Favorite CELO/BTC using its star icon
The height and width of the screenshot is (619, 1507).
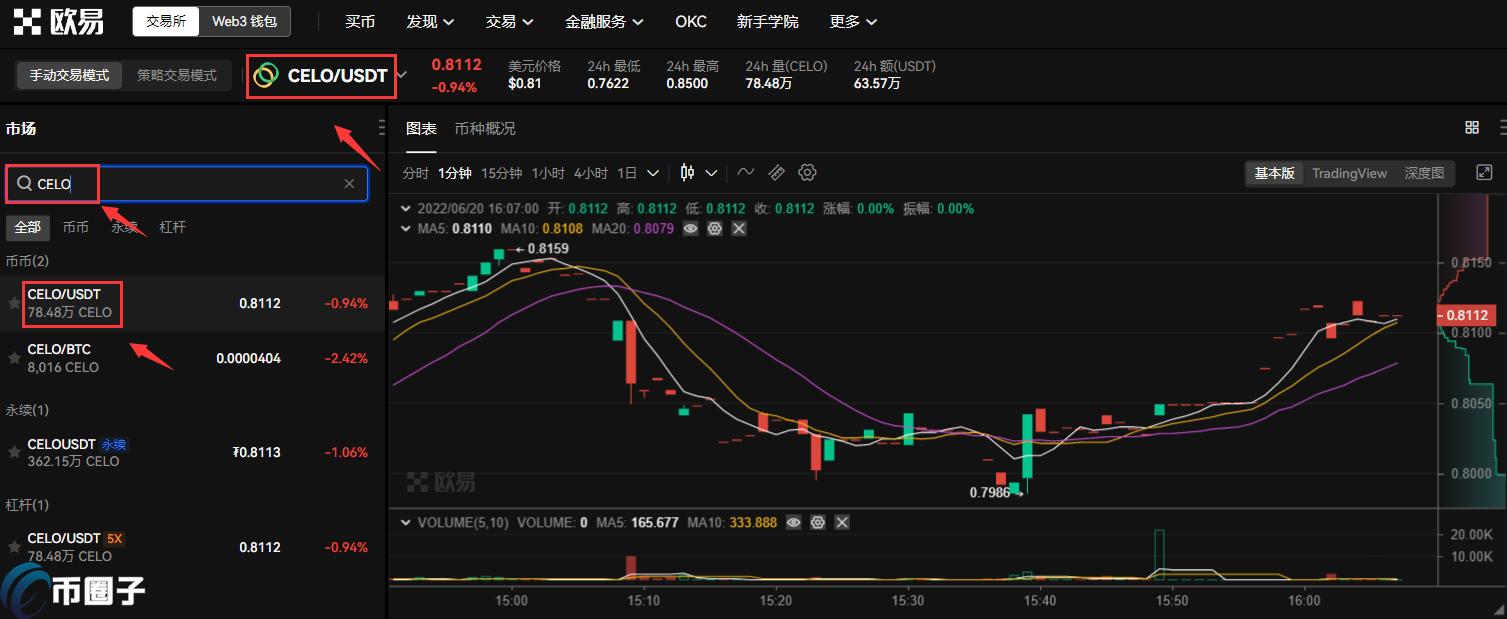pyautogui.click(x=14, y=358)
